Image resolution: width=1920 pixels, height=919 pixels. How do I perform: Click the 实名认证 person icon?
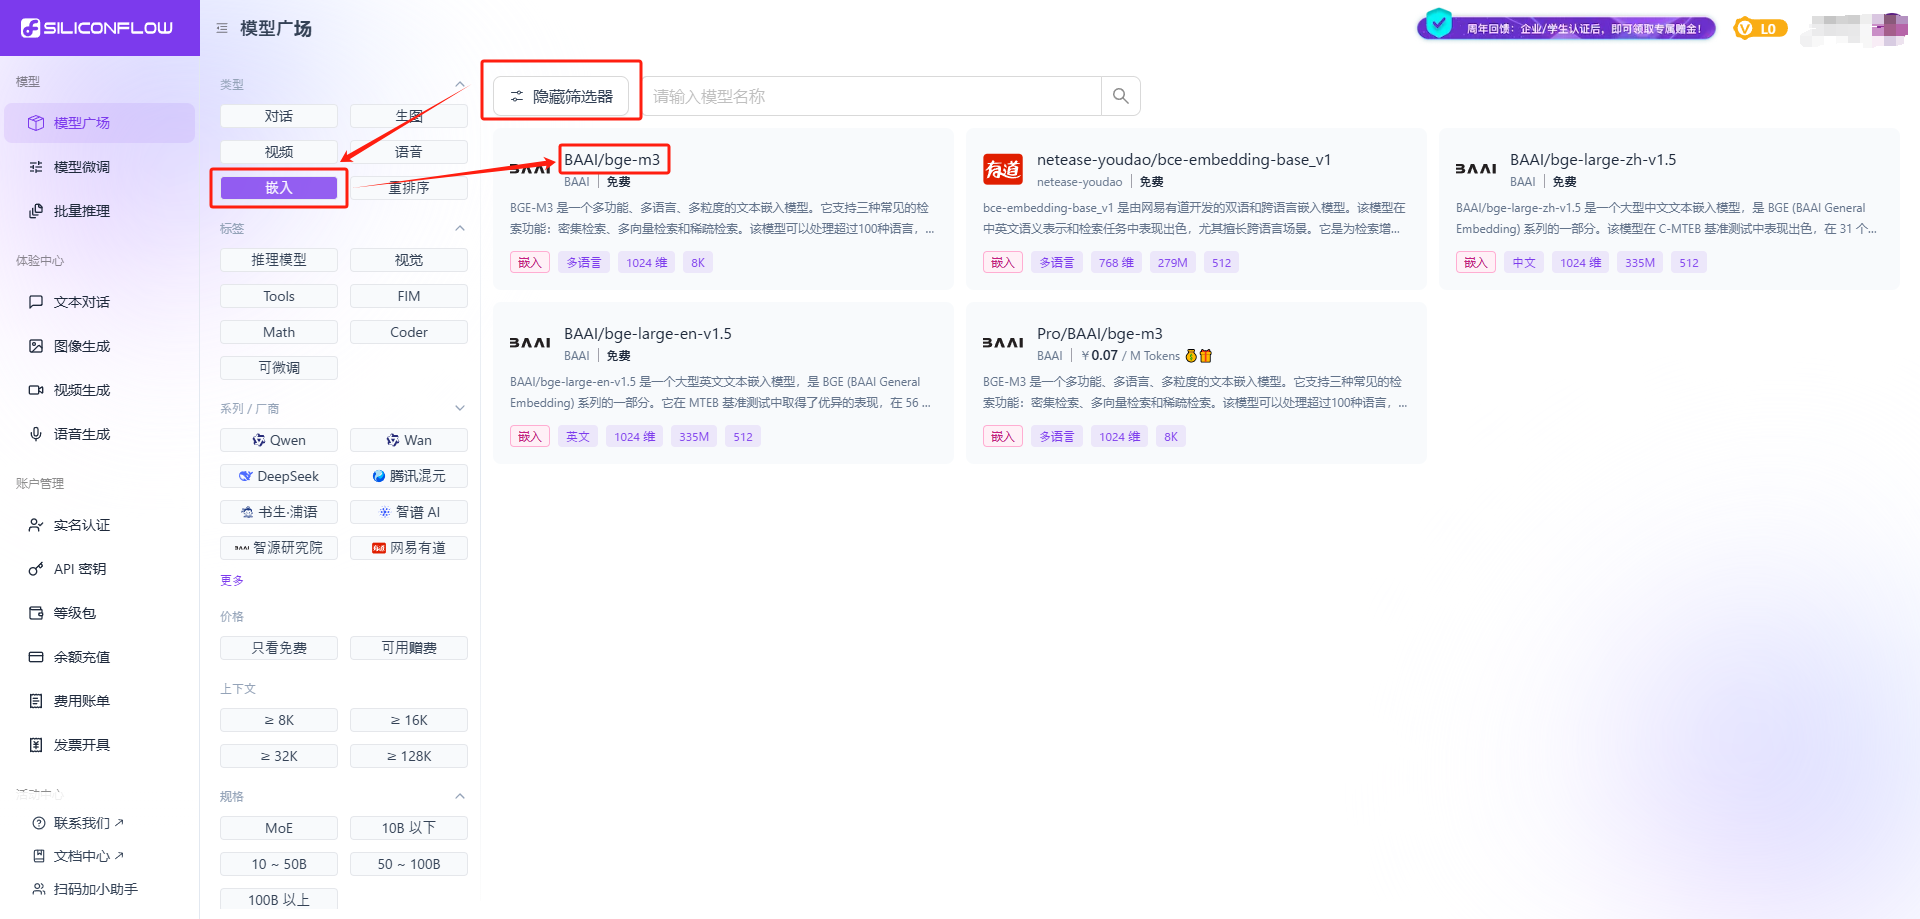point(36,525)
